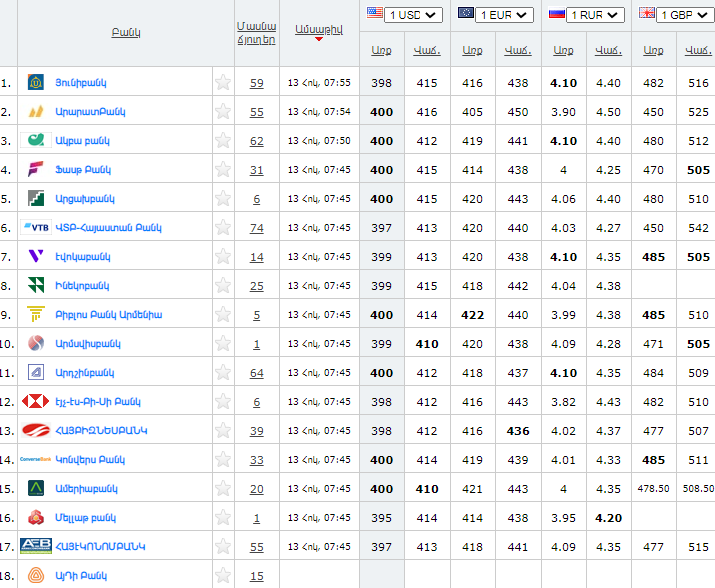This screenshot has width=715, height=588.
Task: Open the 15 branches link for ID Bank
Action: coord(257,576)
